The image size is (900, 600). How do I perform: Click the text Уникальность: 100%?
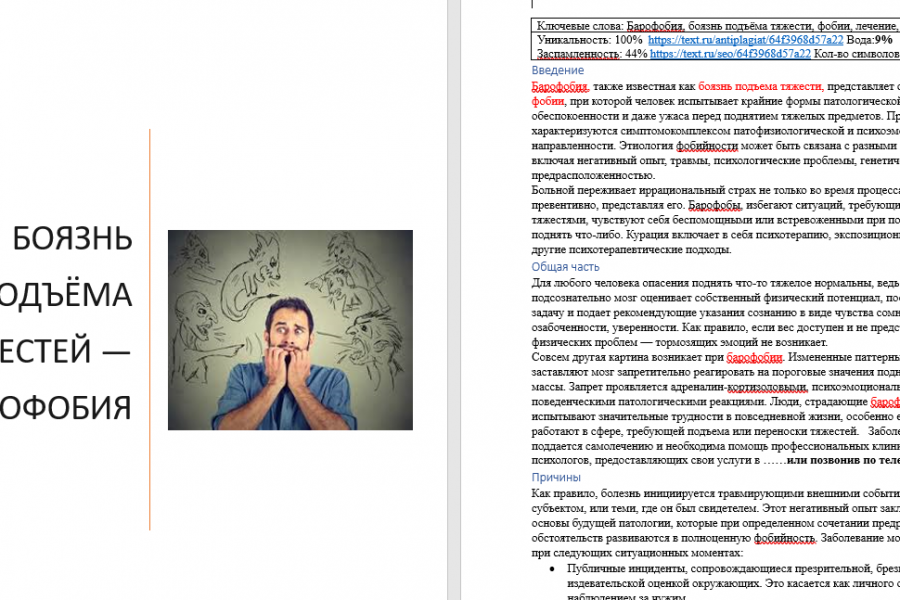[x=589, y=40]
